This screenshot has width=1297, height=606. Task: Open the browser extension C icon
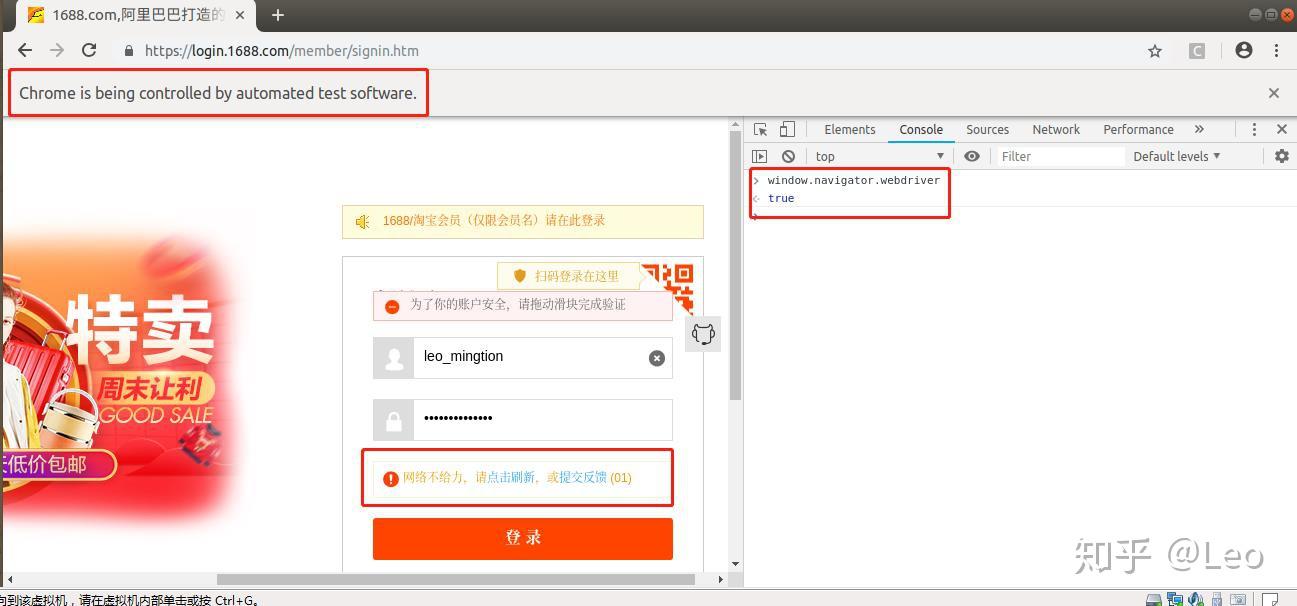pos(1197,51)
